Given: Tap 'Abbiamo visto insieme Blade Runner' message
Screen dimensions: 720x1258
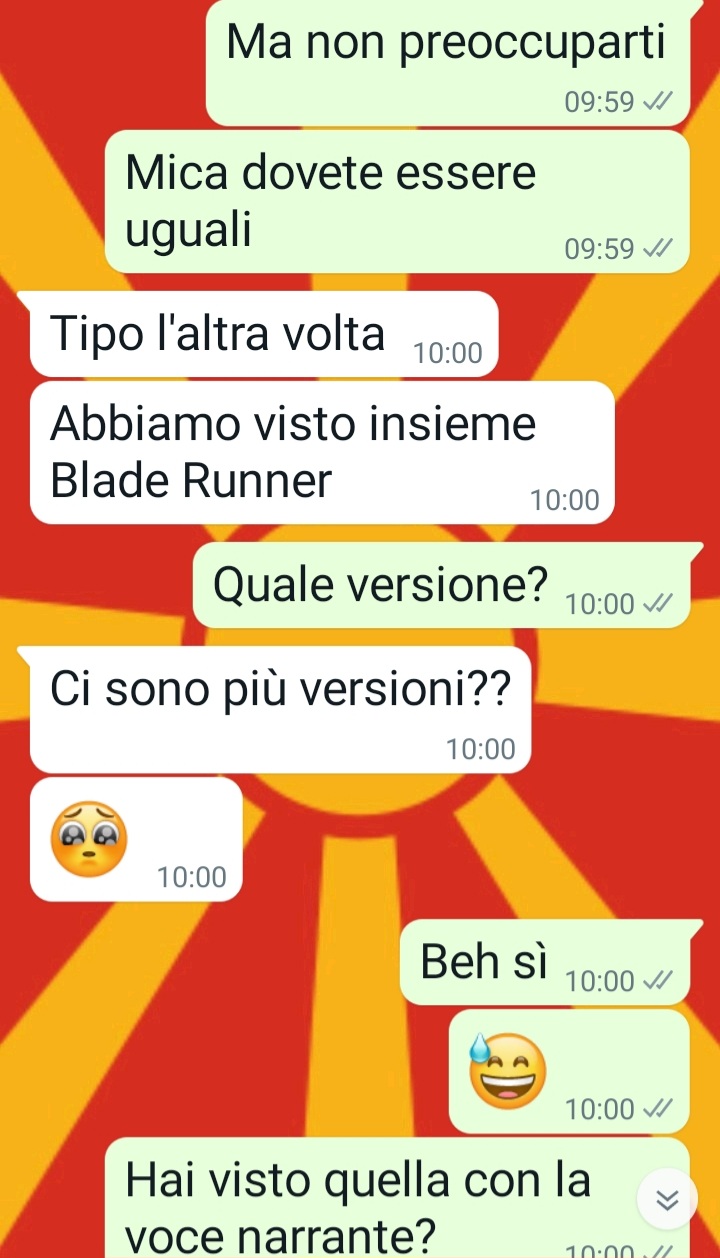Looking at the screenshot, I should [x=322, y=452].
